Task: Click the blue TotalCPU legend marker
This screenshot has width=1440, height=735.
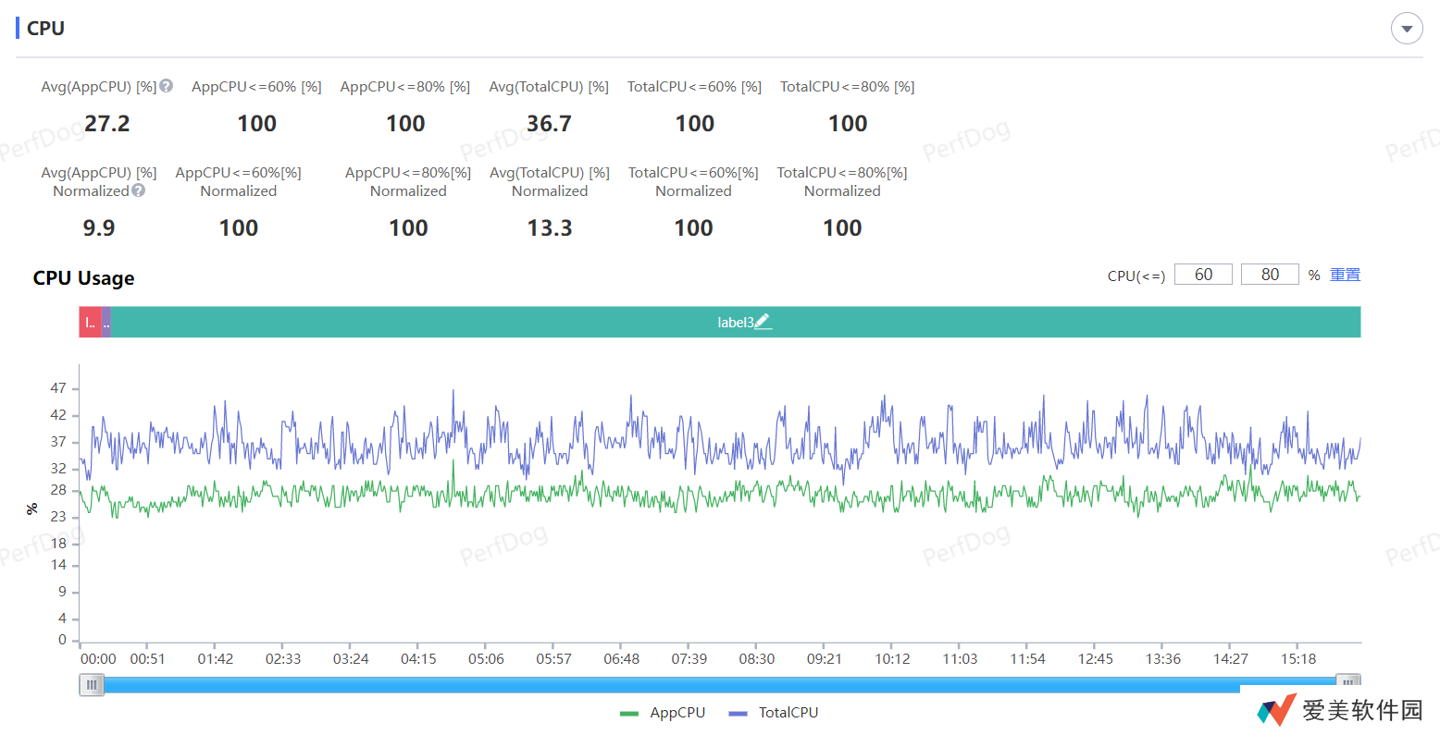Action: click(x=738, y=713)
